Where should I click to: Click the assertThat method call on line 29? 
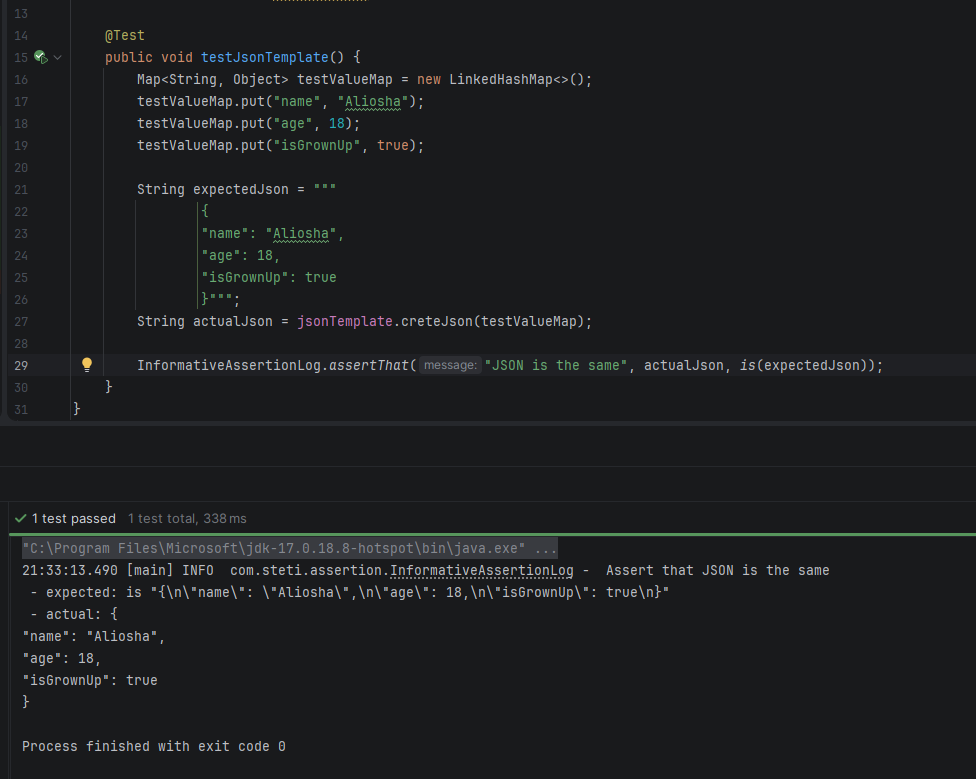368,365
